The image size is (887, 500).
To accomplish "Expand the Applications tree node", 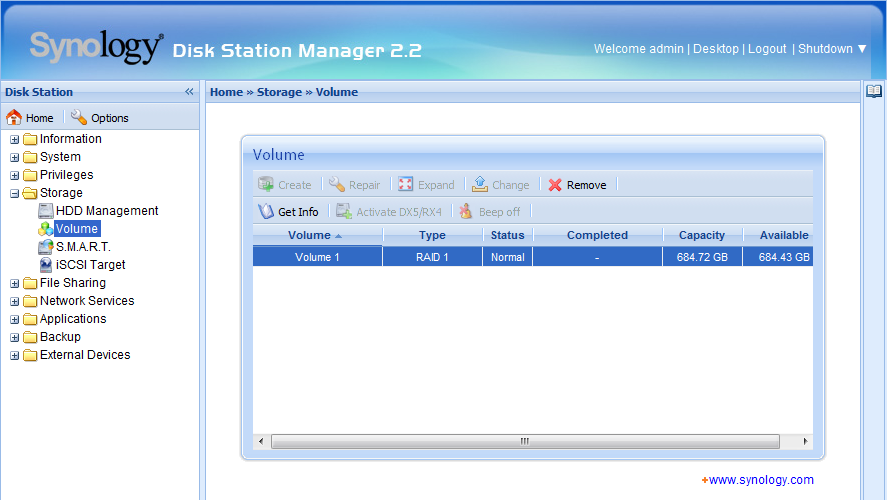I will [15, 320].
